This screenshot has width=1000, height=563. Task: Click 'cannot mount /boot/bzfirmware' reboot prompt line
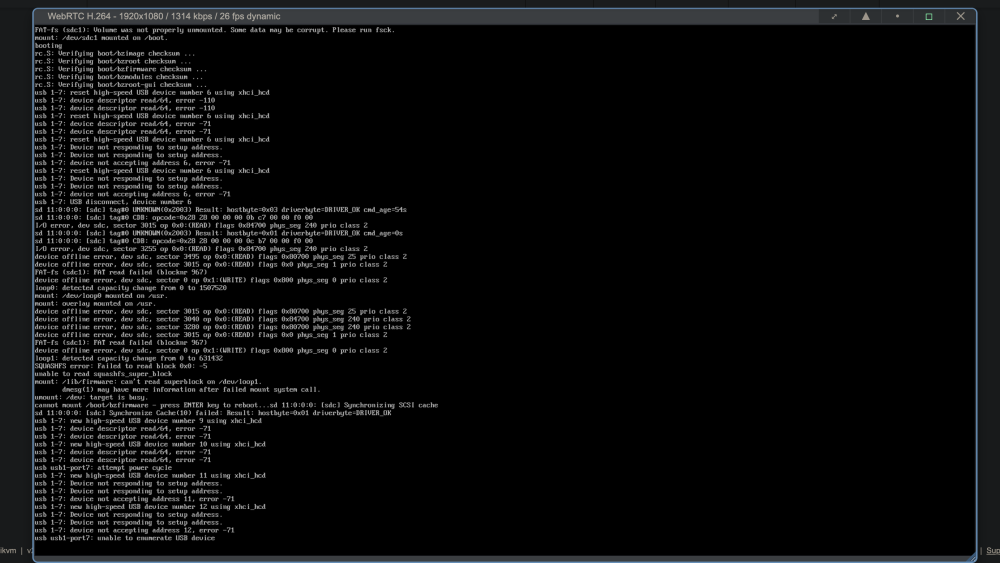pyautogui.click(x=236, y=405)
